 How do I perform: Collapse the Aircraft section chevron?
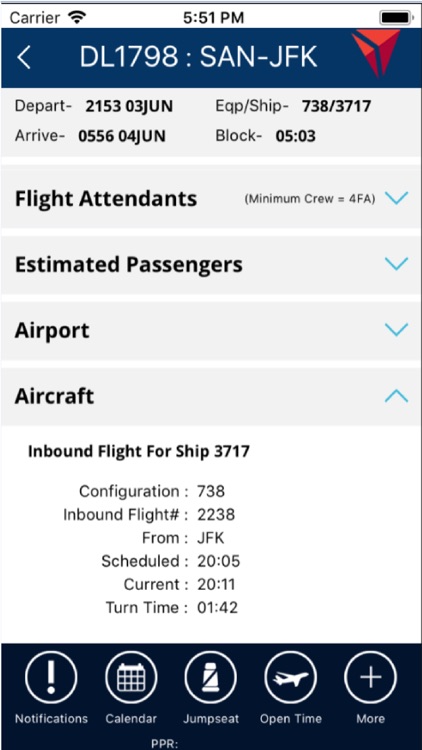pos(397,396)
